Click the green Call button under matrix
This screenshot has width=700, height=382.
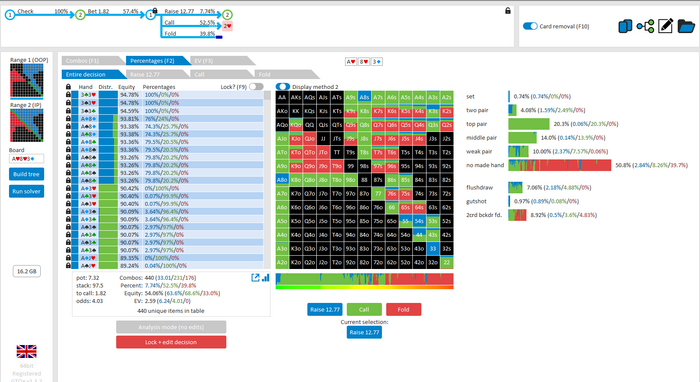364,309
